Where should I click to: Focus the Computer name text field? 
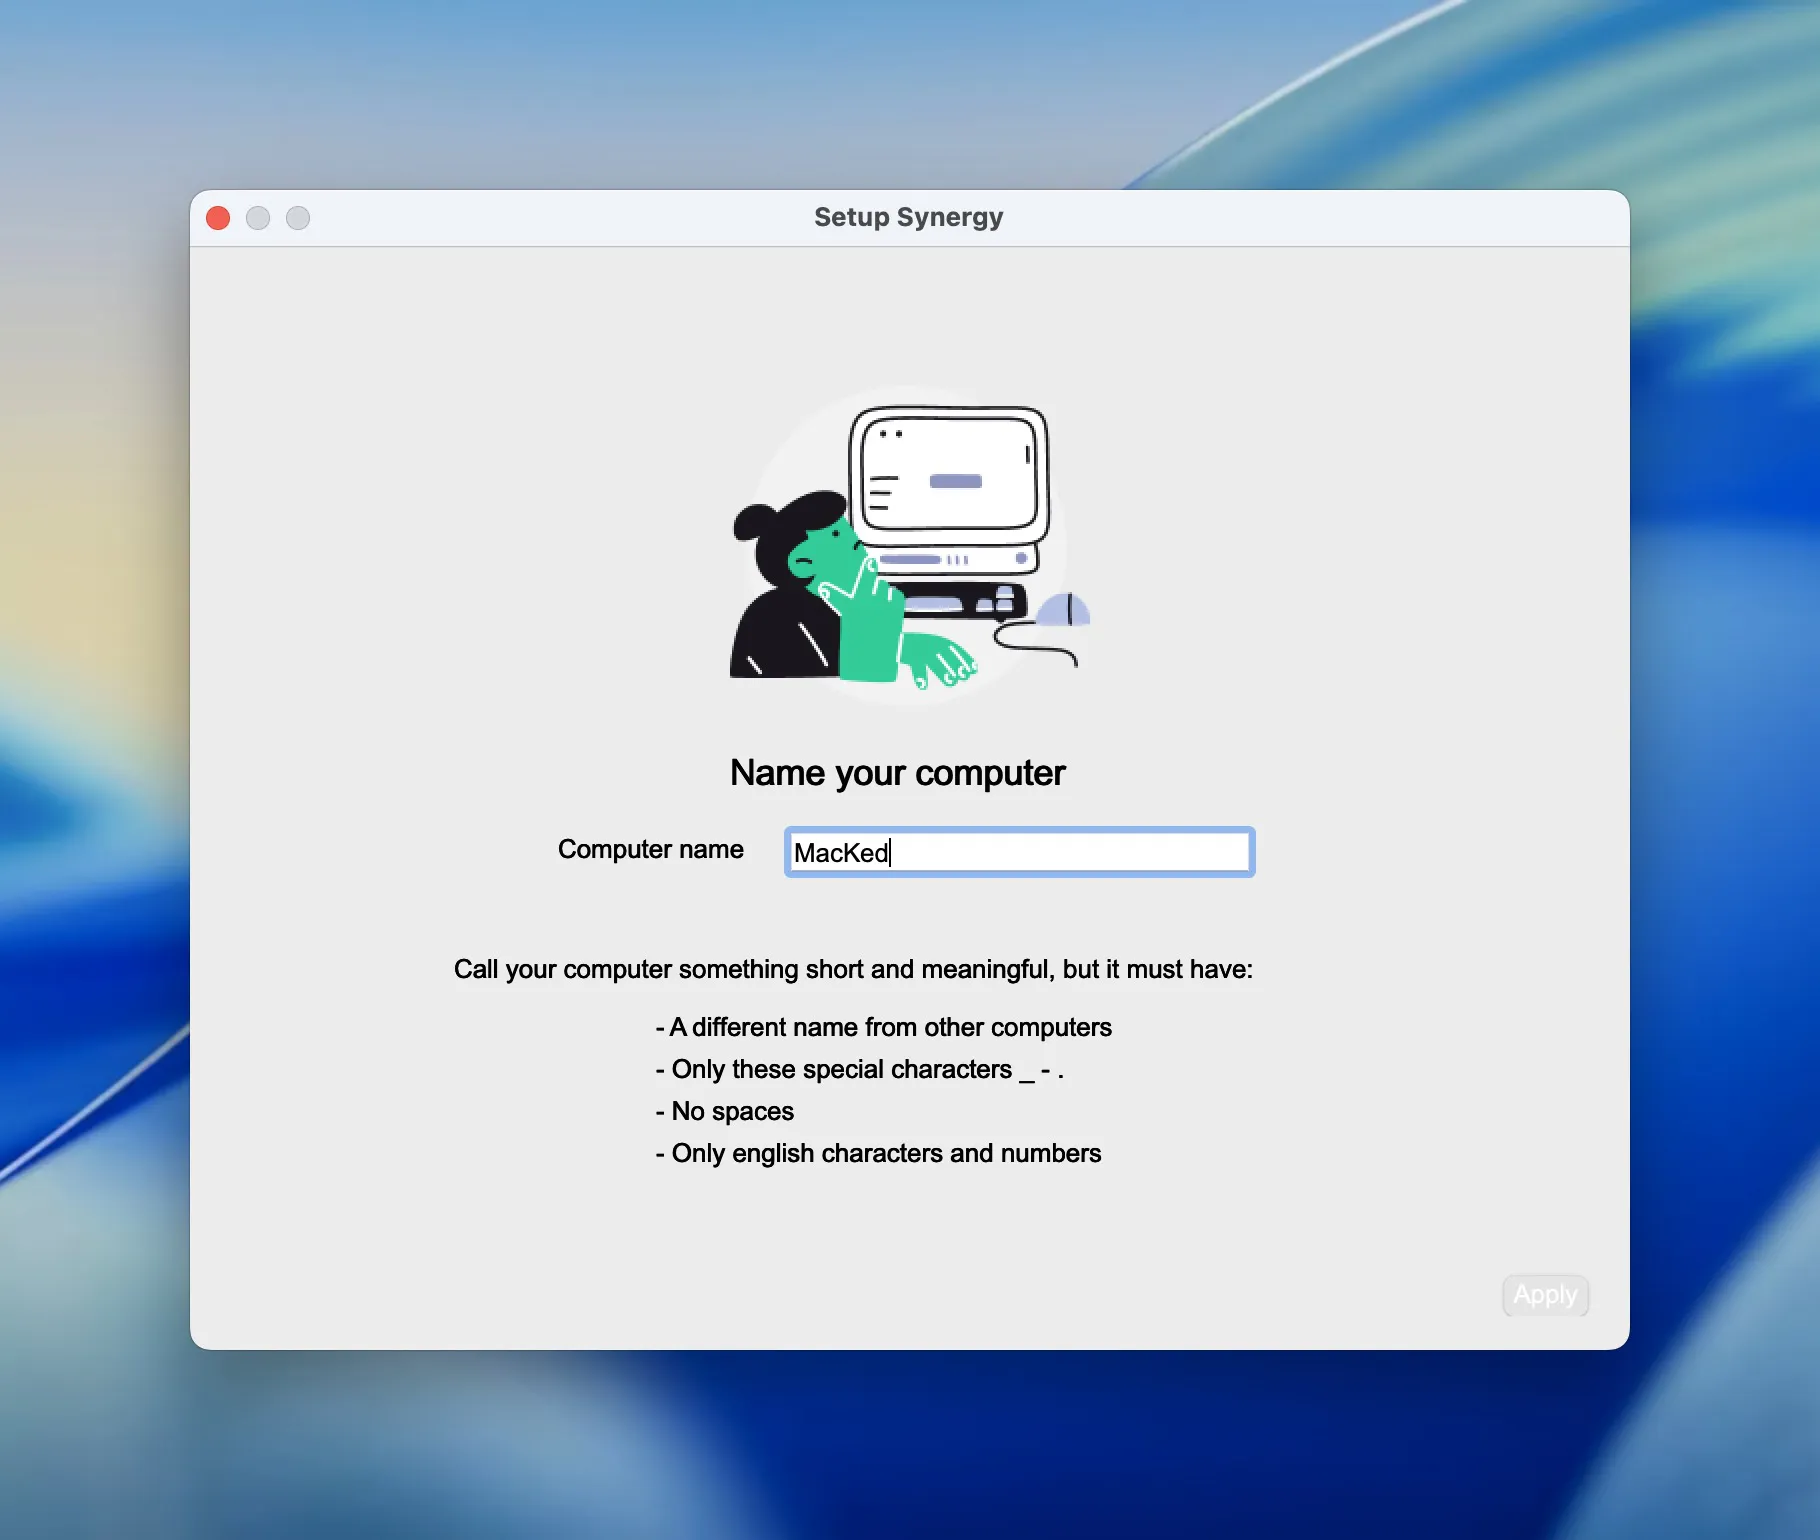1070,852
